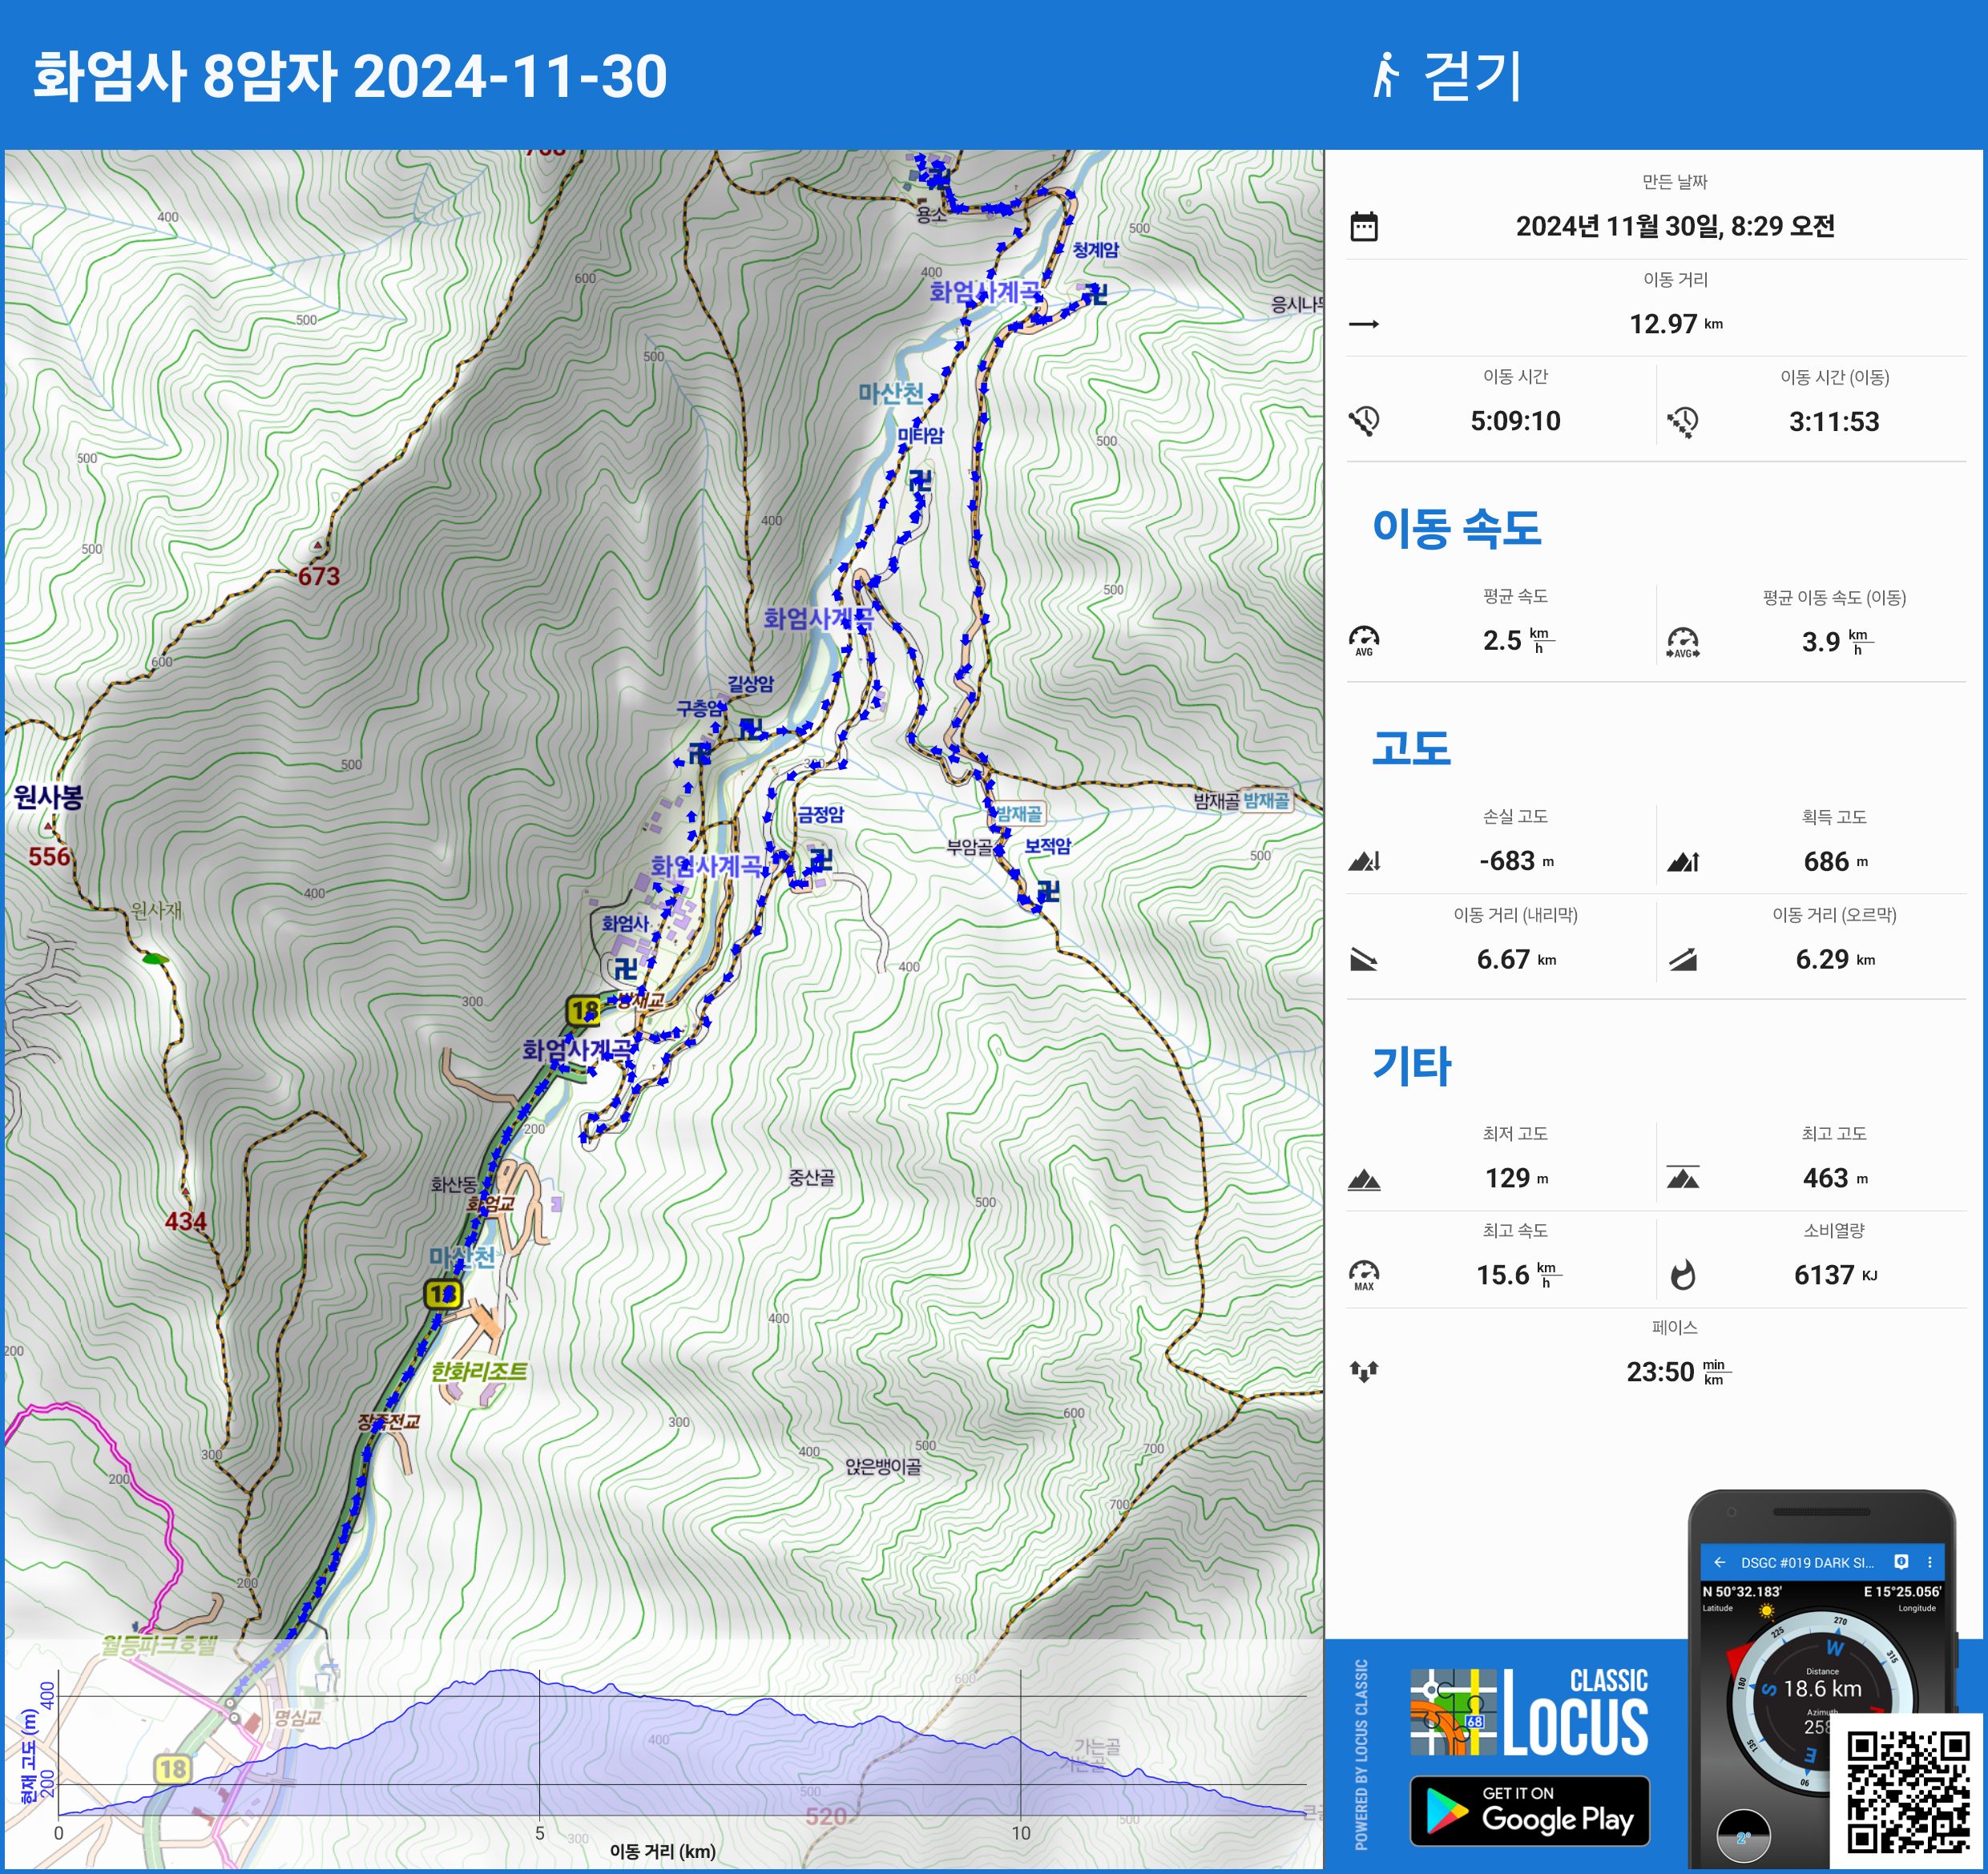1988x1874 pixels.
Task: Click the uphill distance icon beside 6.29 km
Action: [1683, 960]
